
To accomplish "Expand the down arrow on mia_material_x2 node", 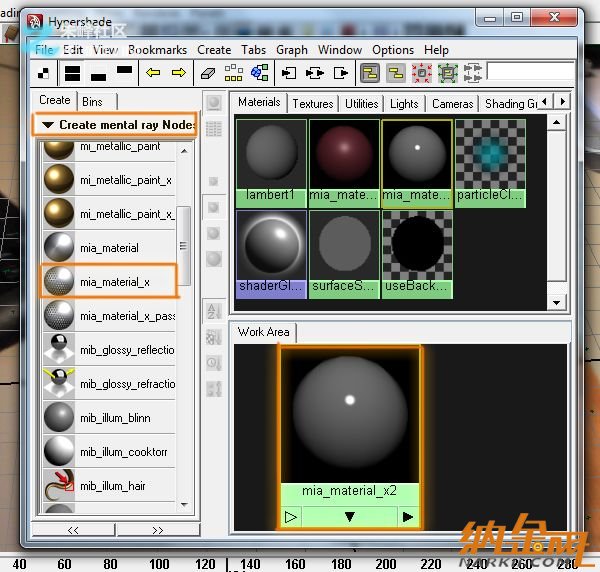I will click(350, 517).
